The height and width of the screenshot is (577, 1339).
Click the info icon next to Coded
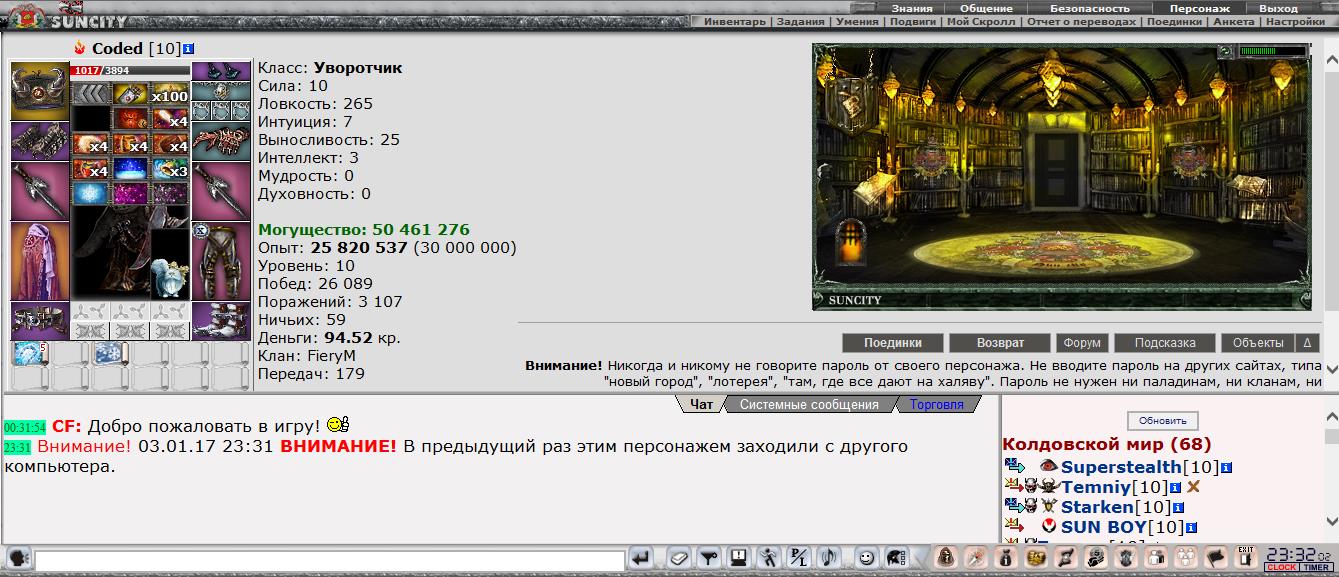click(x=188, y=48)
